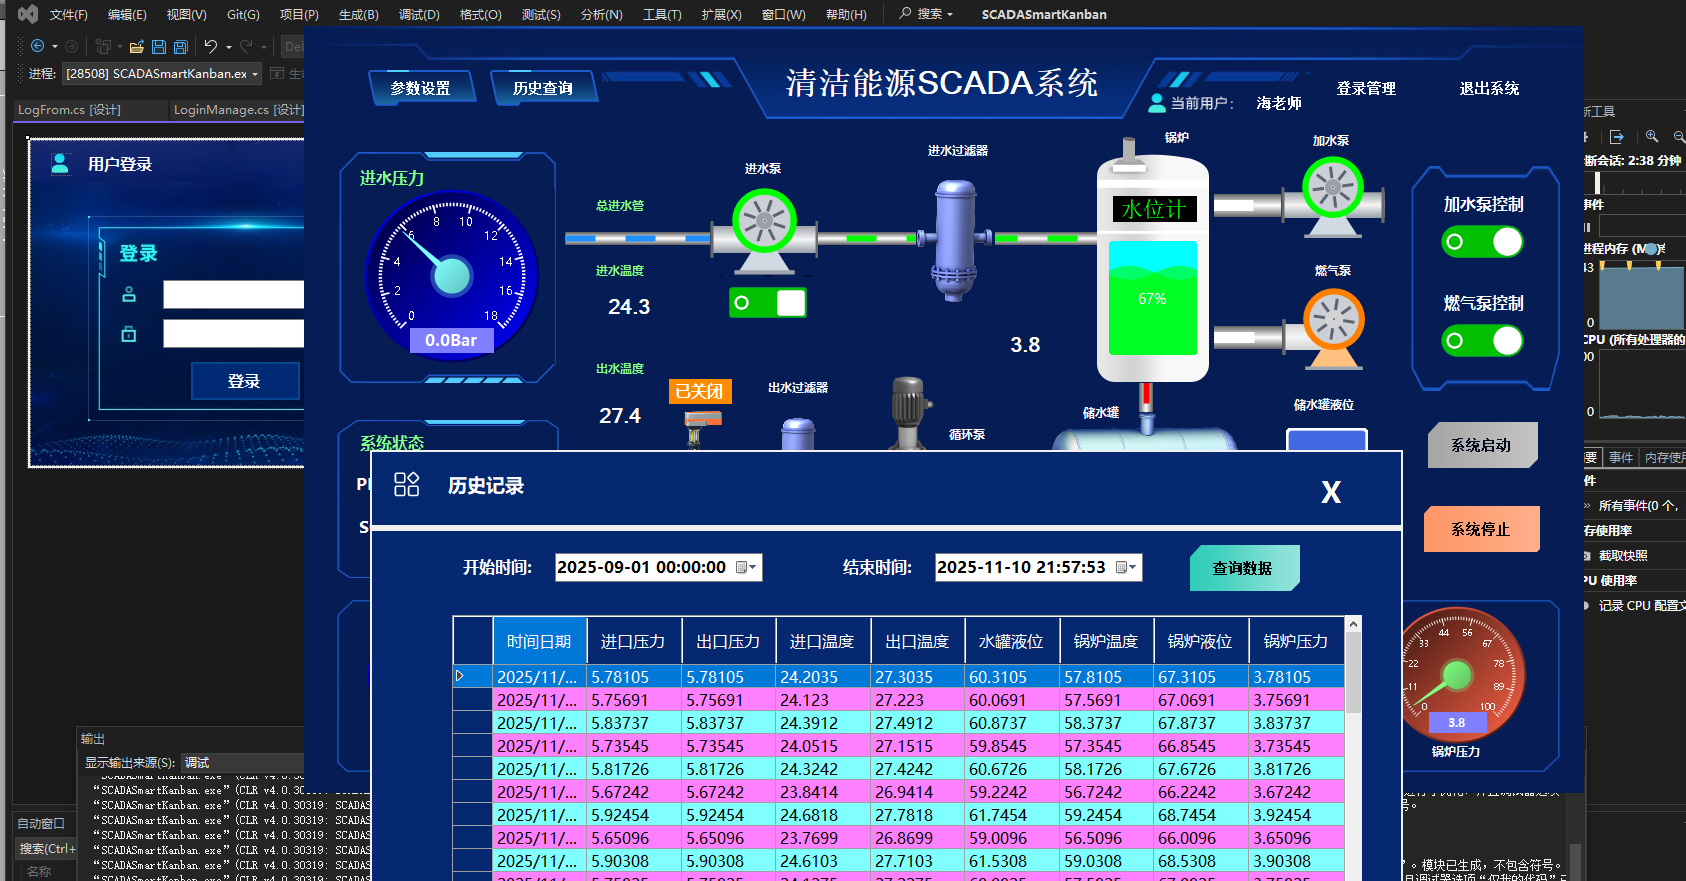Open the 开始时间 date picker dropdown
The image size is (1686, 881).
pos(746,568)
